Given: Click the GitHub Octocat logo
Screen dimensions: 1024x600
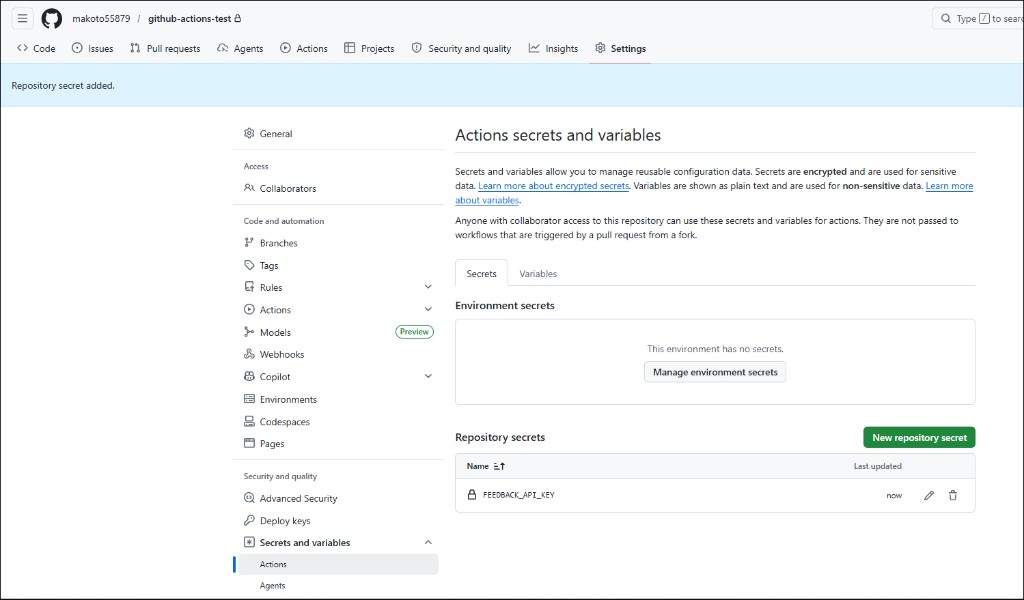Looking at the screenshot, I should [52, 18].
